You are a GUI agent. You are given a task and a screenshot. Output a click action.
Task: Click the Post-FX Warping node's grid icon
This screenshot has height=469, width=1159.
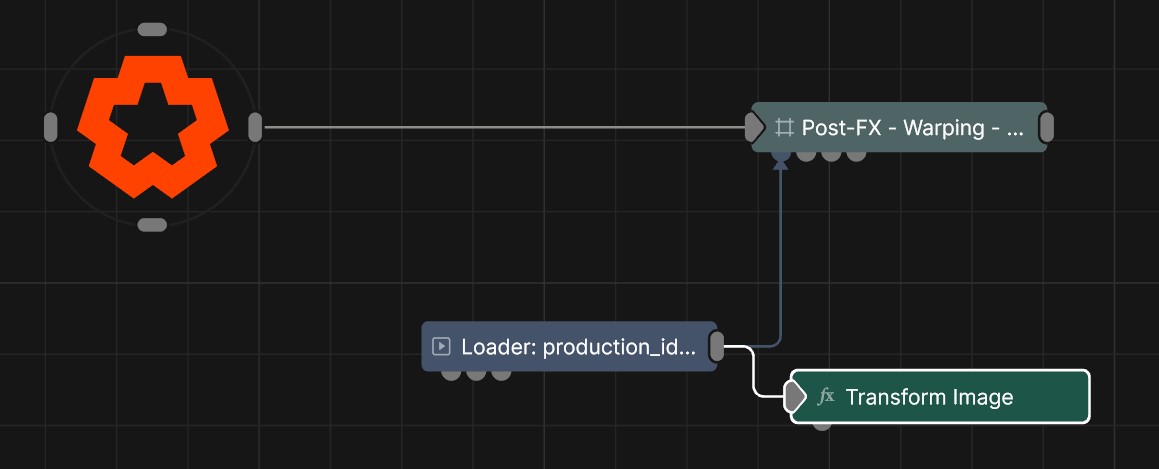coord(784,128)
